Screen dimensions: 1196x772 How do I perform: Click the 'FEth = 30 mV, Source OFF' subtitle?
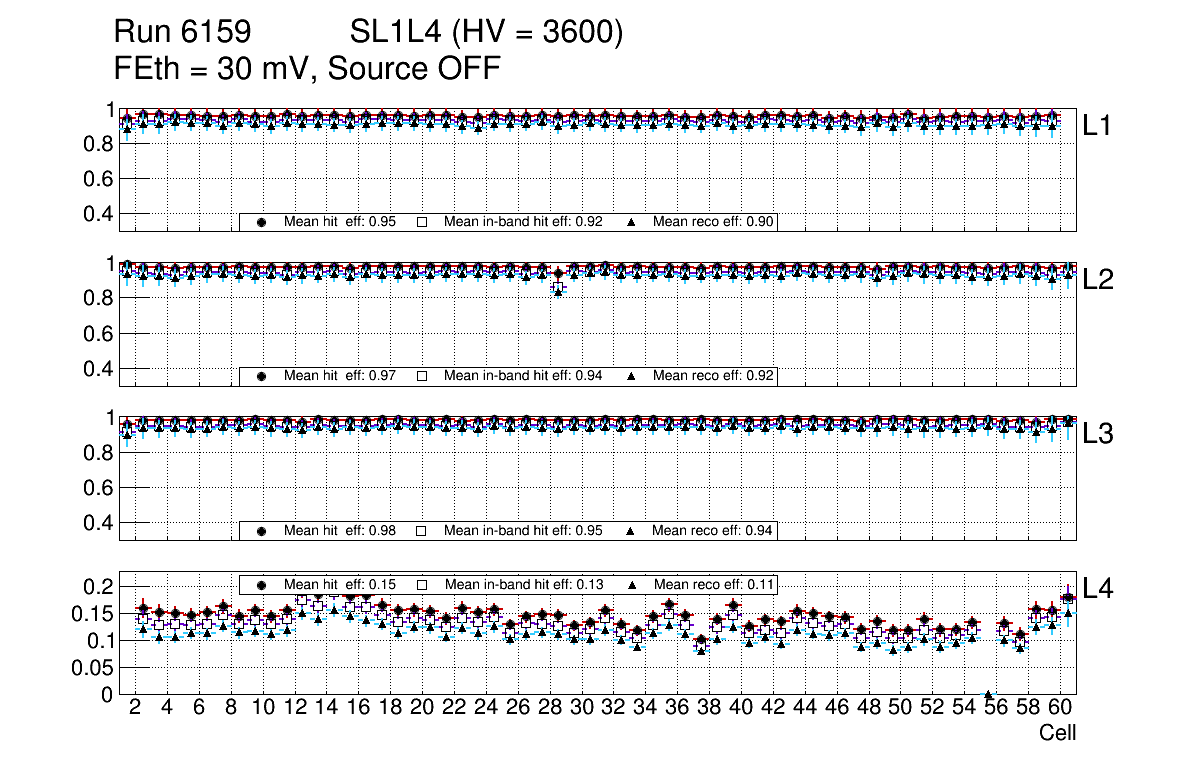[307, 69]
